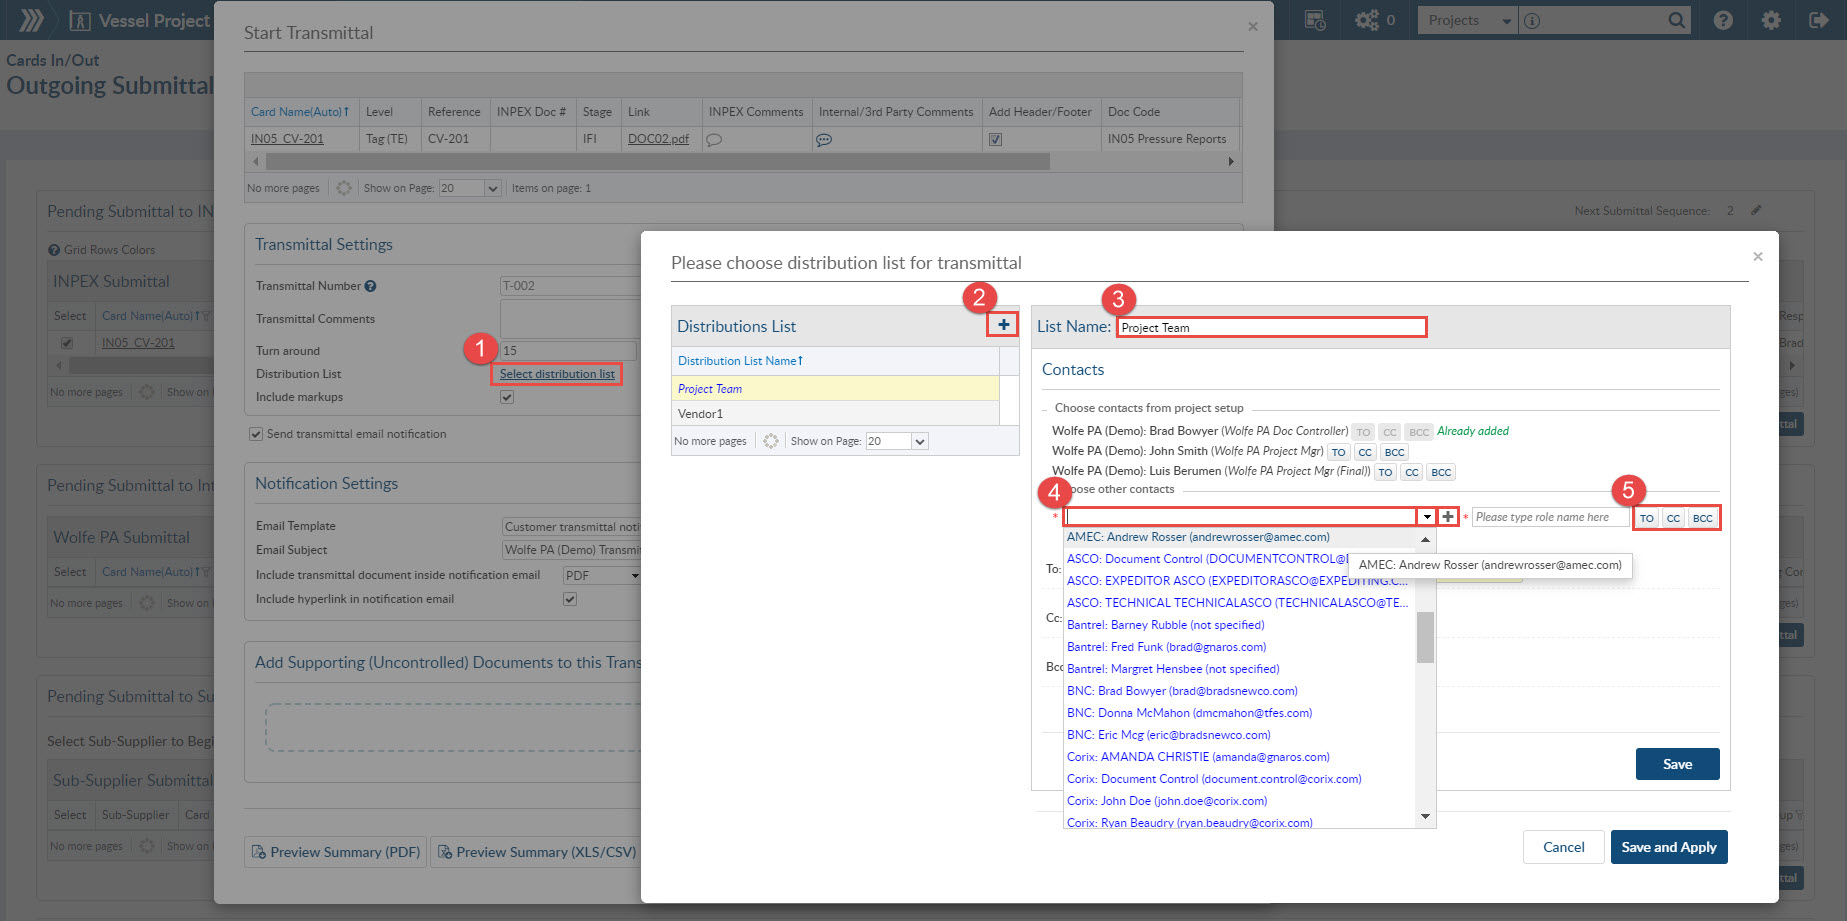Click the Turn around input field

tap(568, 351)
